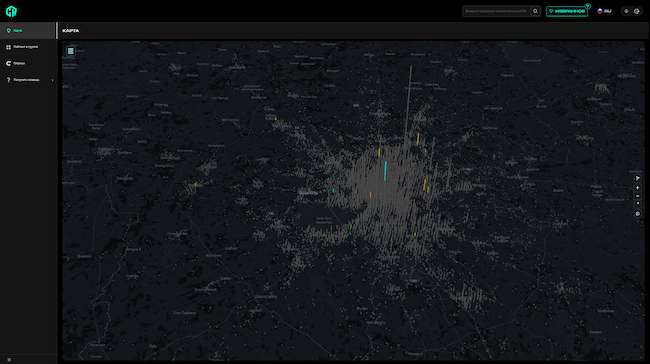The width and height of the screenshot is (650, 364).
Task: Toggle the map layers panel button
Action: (x=70, y=51)
